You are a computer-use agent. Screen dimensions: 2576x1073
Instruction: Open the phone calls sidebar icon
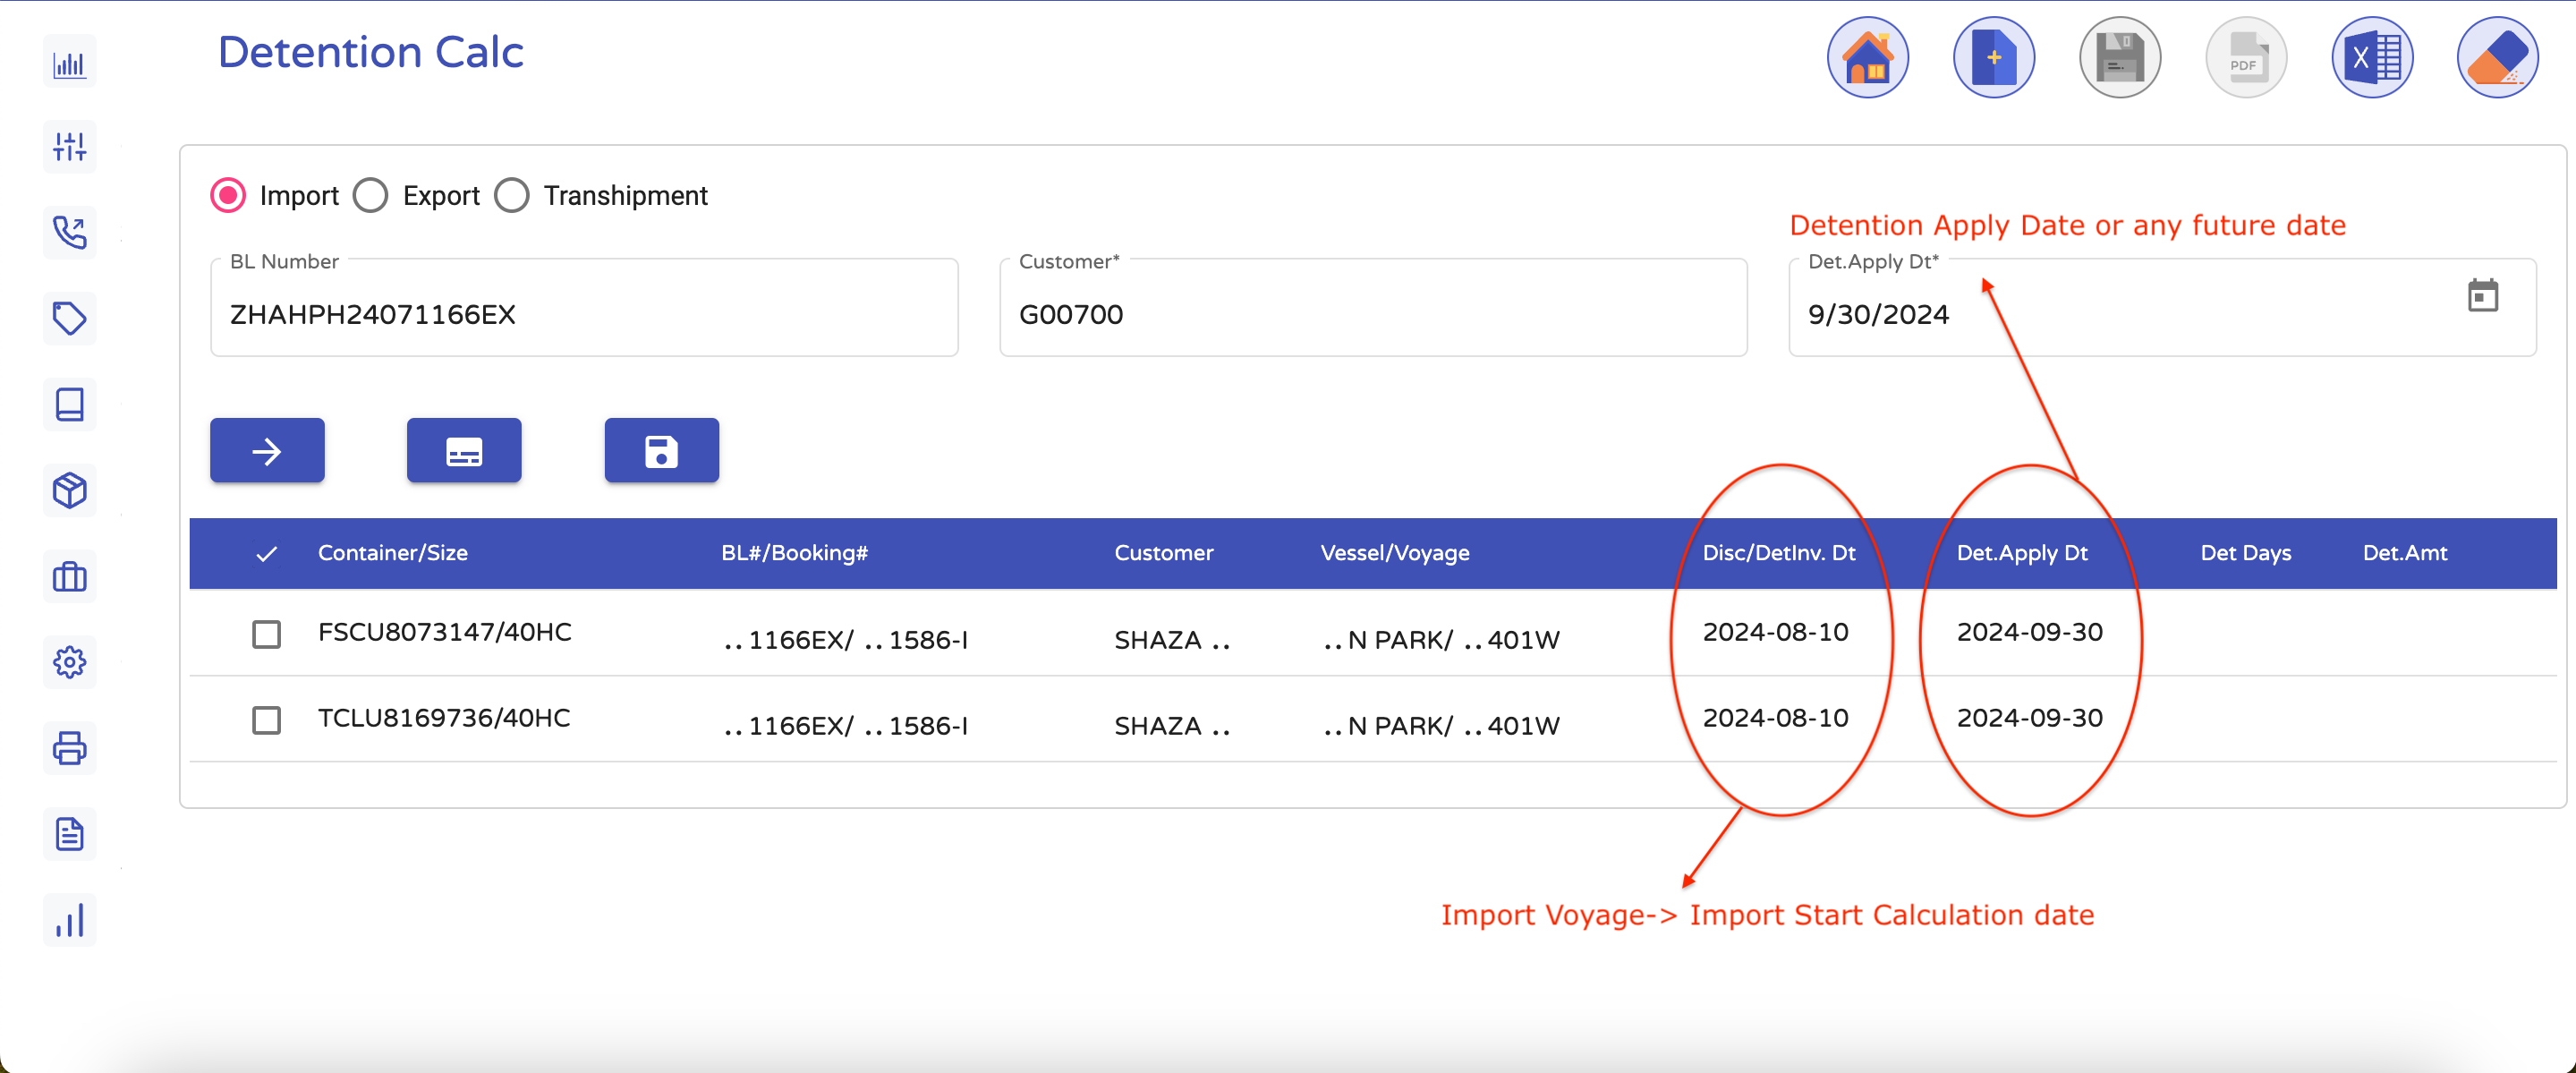69,232
